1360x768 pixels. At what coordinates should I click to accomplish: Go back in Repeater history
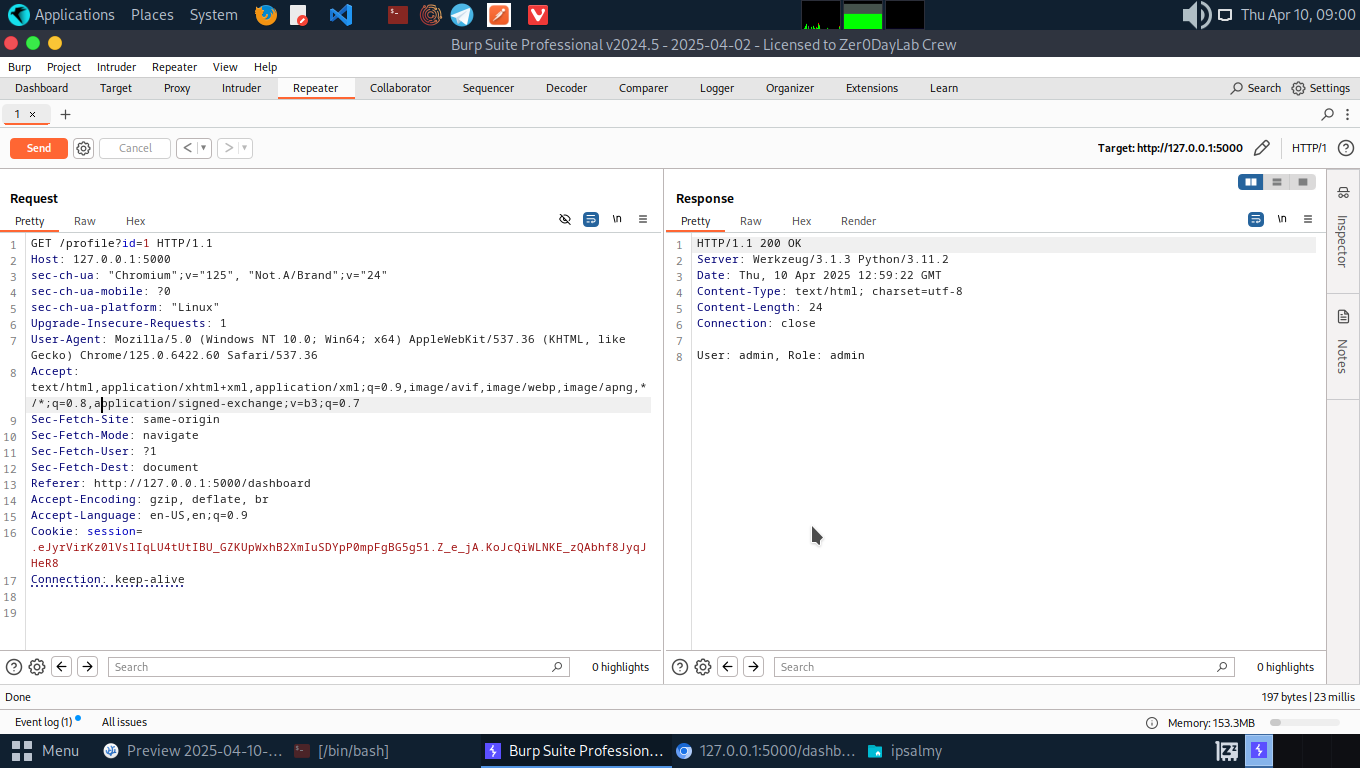pyautogui.click(x=187, y=148)
